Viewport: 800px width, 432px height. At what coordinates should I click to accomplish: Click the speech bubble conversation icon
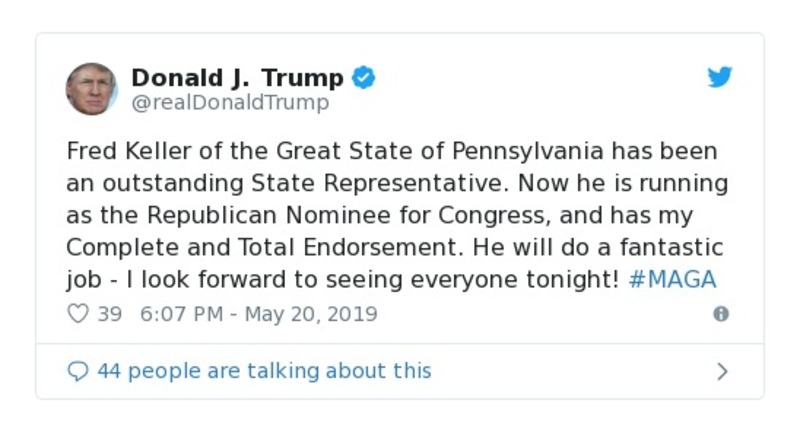(x=78, y=371)
